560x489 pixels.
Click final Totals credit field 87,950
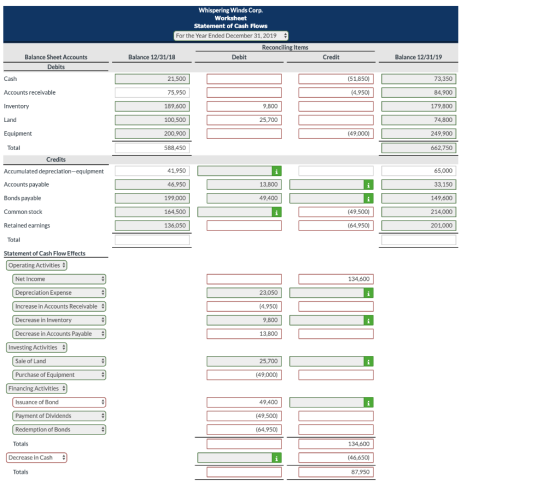tap(336, 472)
